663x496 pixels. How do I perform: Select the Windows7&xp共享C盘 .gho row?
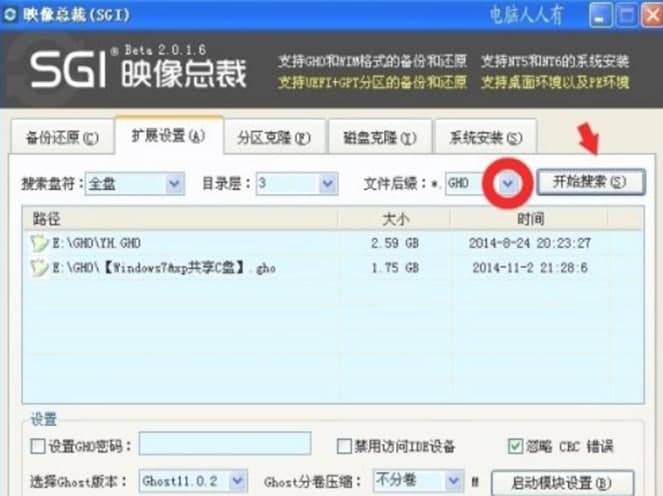pyautogui.click(x=333, y=268)
